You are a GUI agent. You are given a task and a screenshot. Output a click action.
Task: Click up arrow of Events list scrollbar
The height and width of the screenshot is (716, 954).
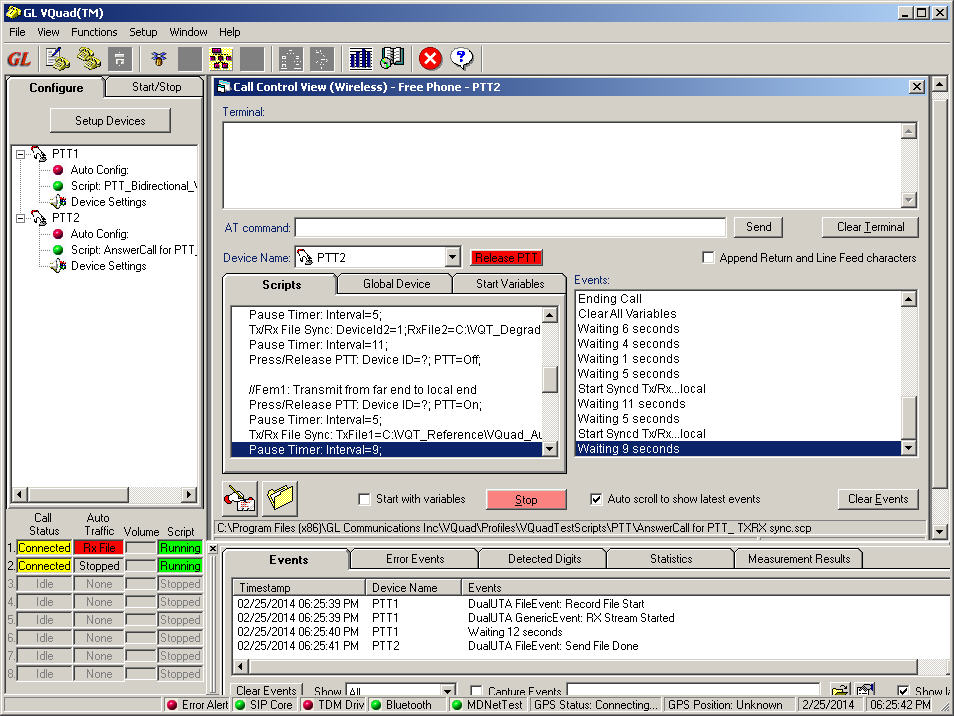(x=908, y=299)
